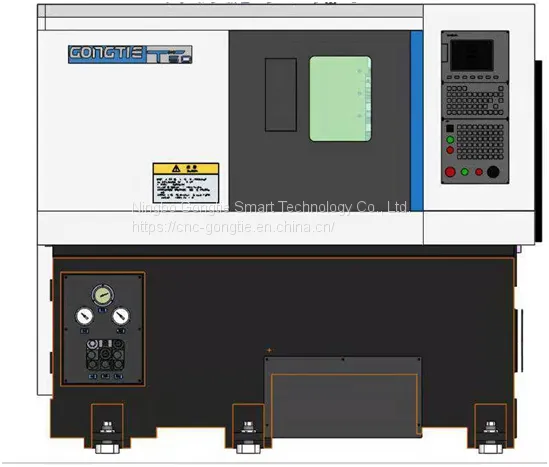The height and width of the screenshot is (467, 549).
Task: Click the black square key above the green button
Action: [x=450, y=128]
